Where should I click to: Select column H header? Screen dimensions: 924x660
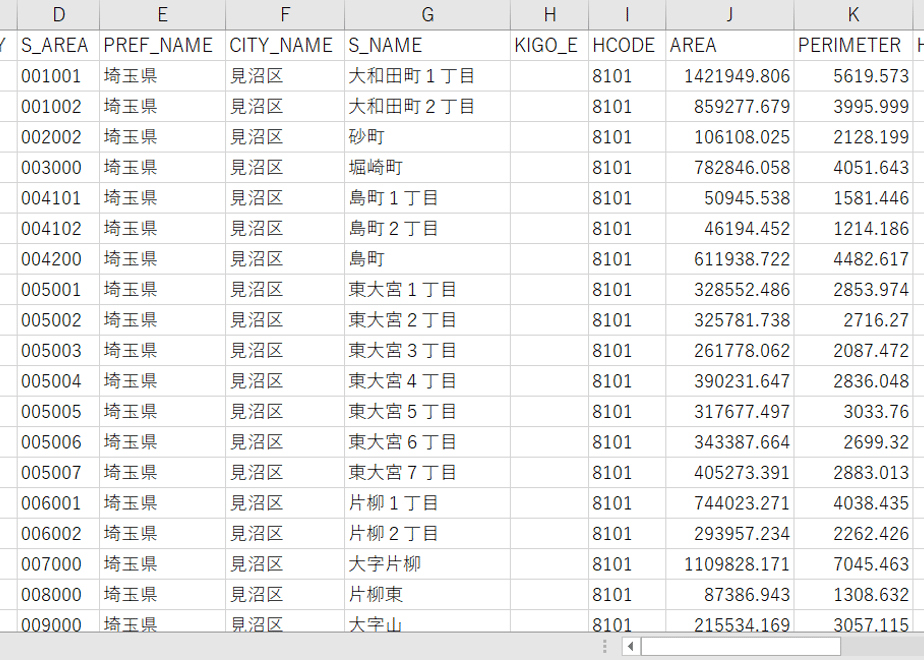coord(549,15)
